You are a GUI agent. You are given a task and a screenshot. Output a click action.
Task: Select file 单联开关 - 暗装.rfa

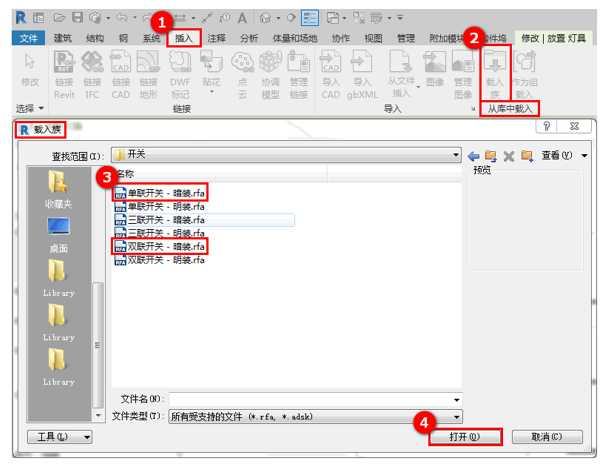pos(161,192)
